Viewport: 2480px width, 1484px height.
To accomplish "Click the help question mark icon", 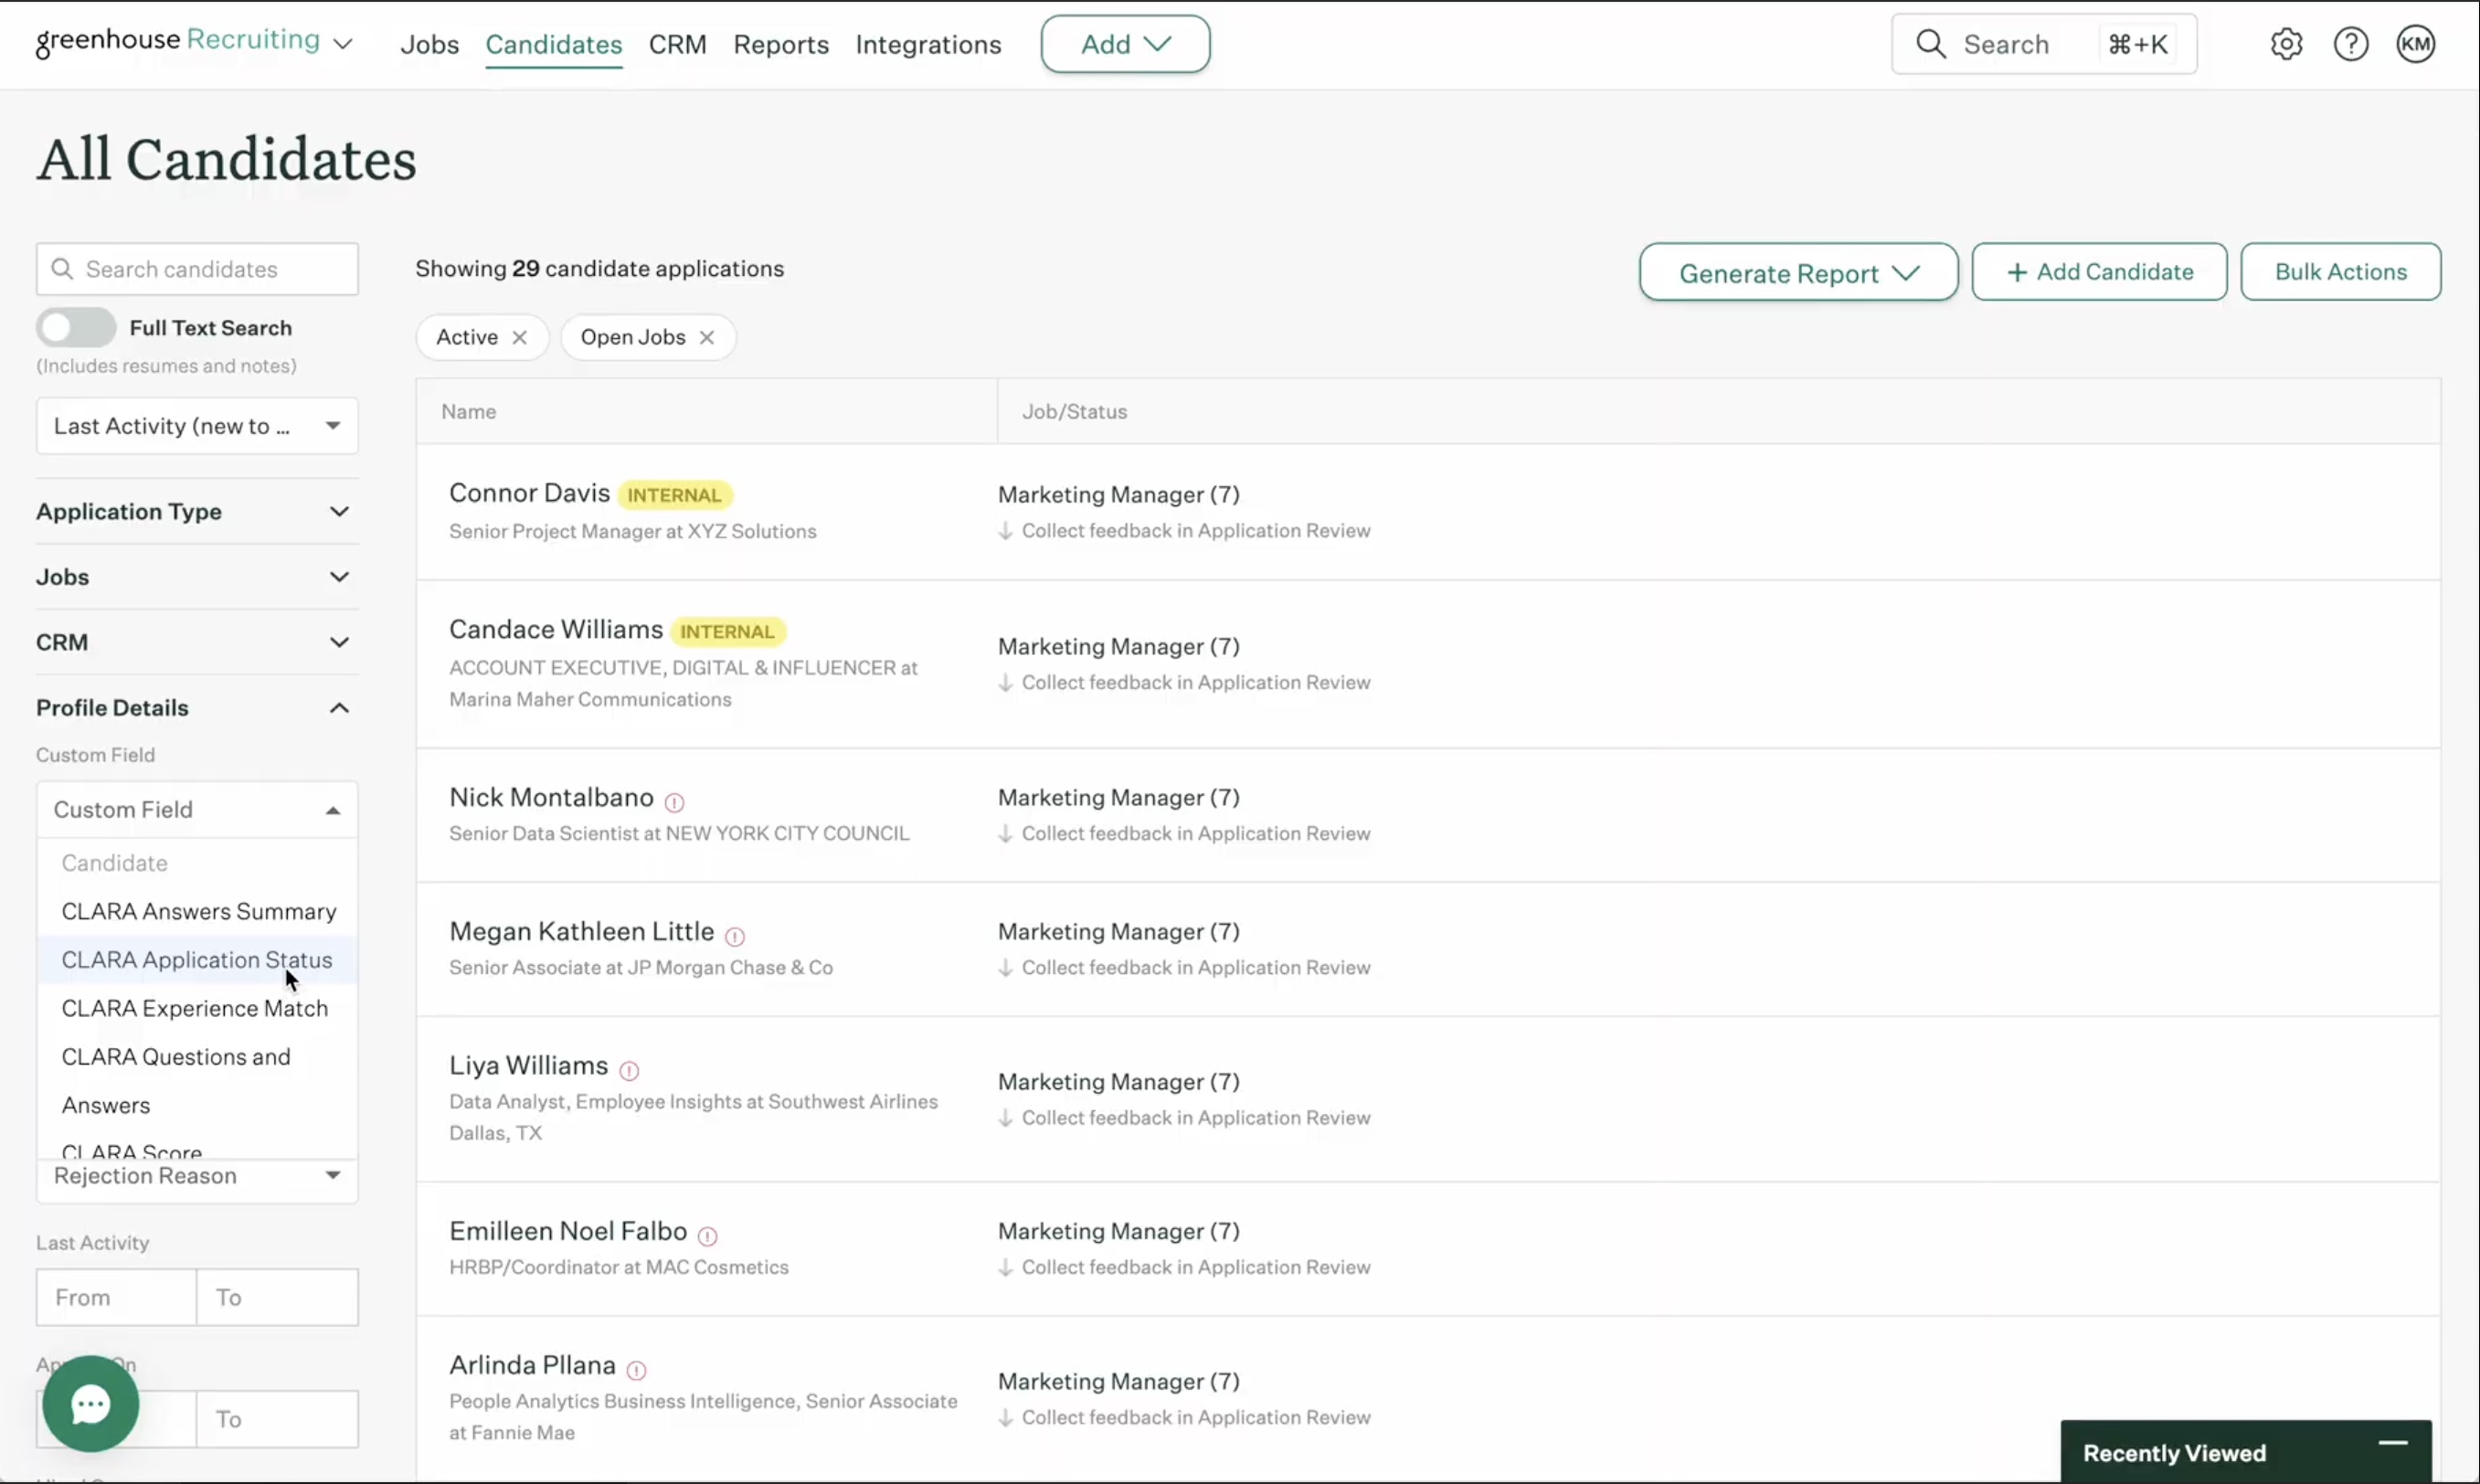I will pyautogui.click(x=2350, y=44).
